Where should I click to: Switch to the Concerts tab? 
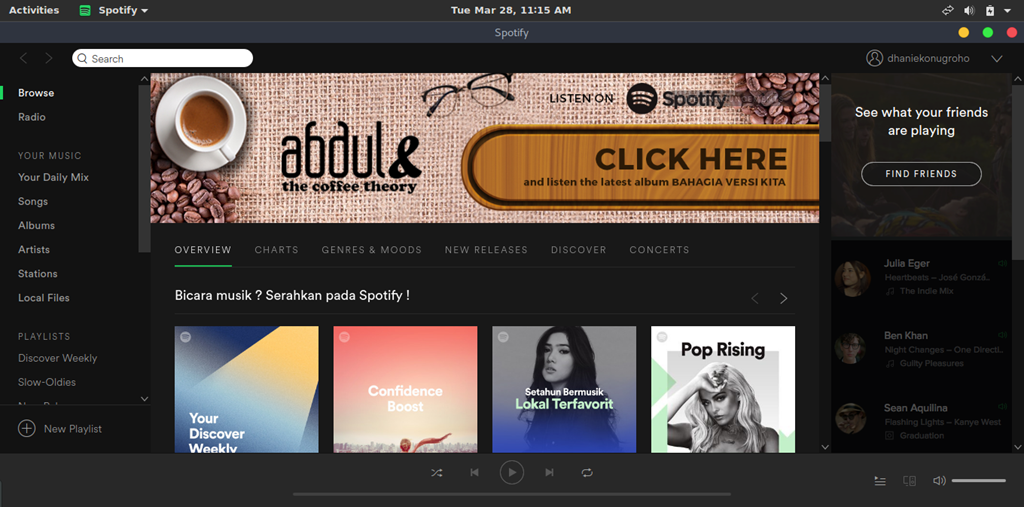tap(659, 250)
